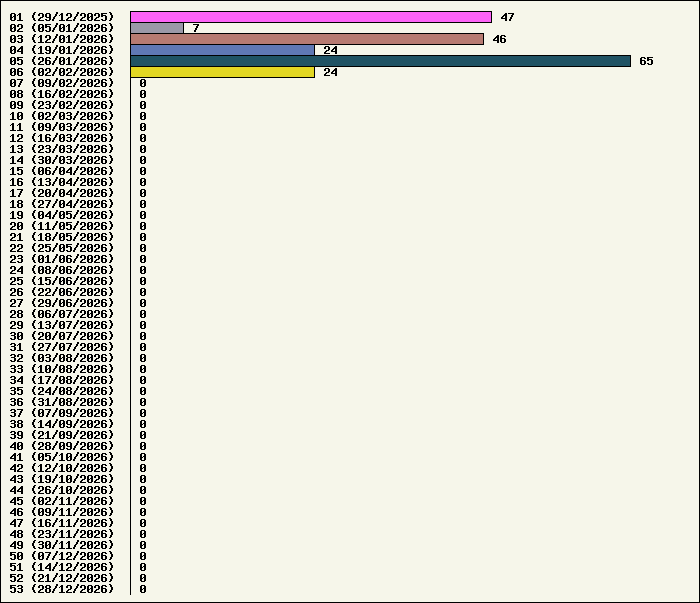
Task: Click the row label 07 (09/02/2026)
Action: [x=62, y=83]
